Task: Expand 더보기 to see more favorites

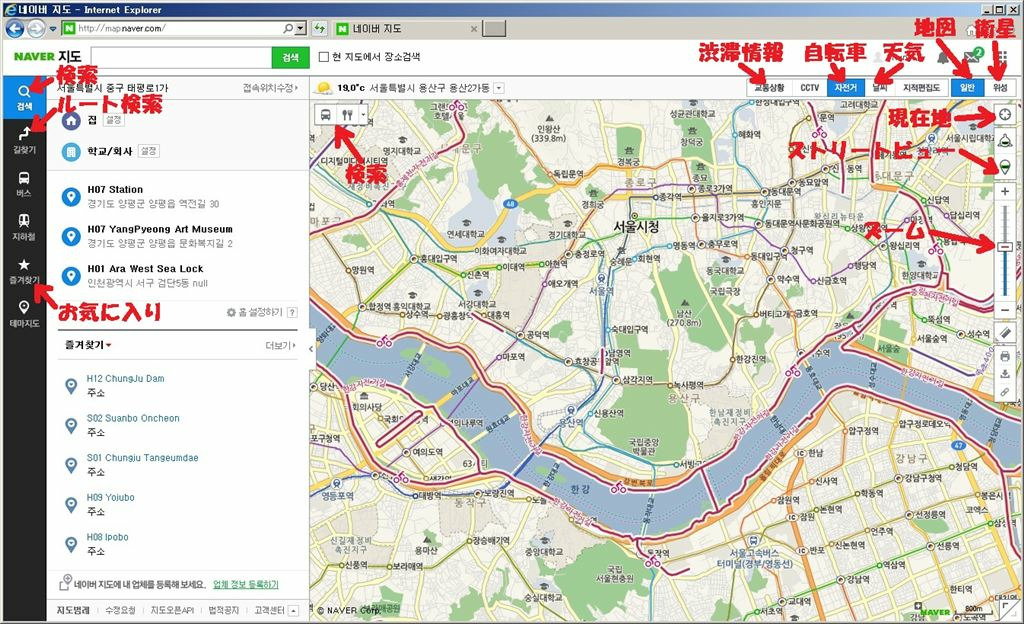Action: 280,345
